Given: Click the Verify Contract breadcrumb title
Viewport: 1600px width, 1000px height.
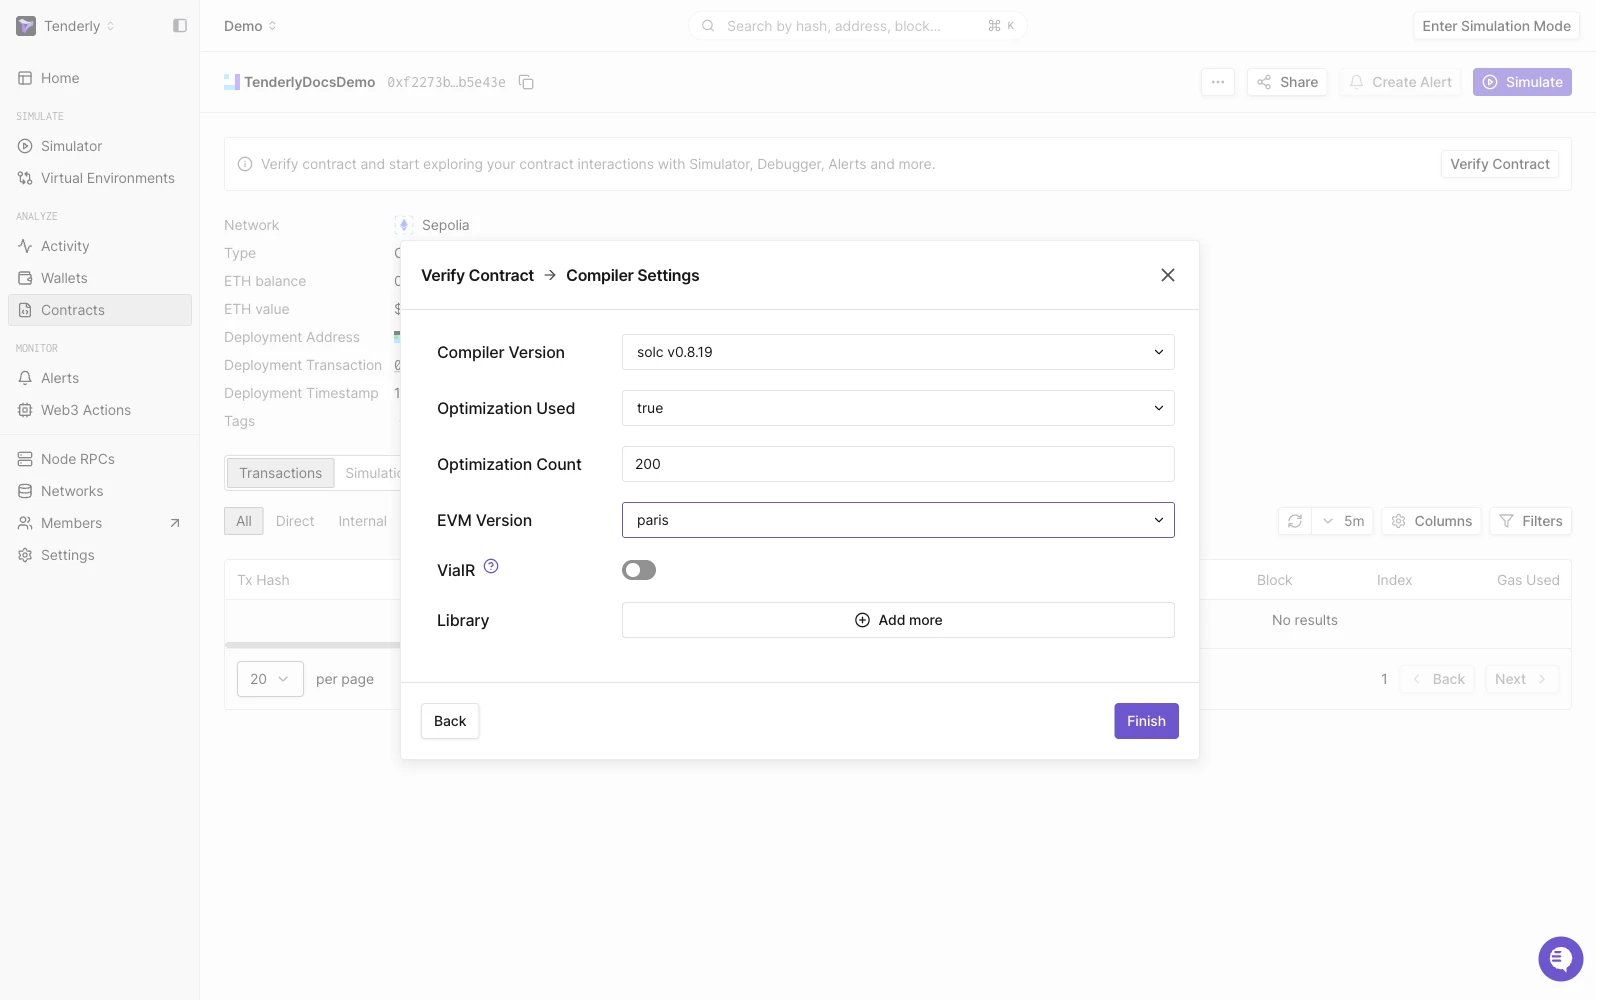Looking at the screenshot, I should coord(477,275).
